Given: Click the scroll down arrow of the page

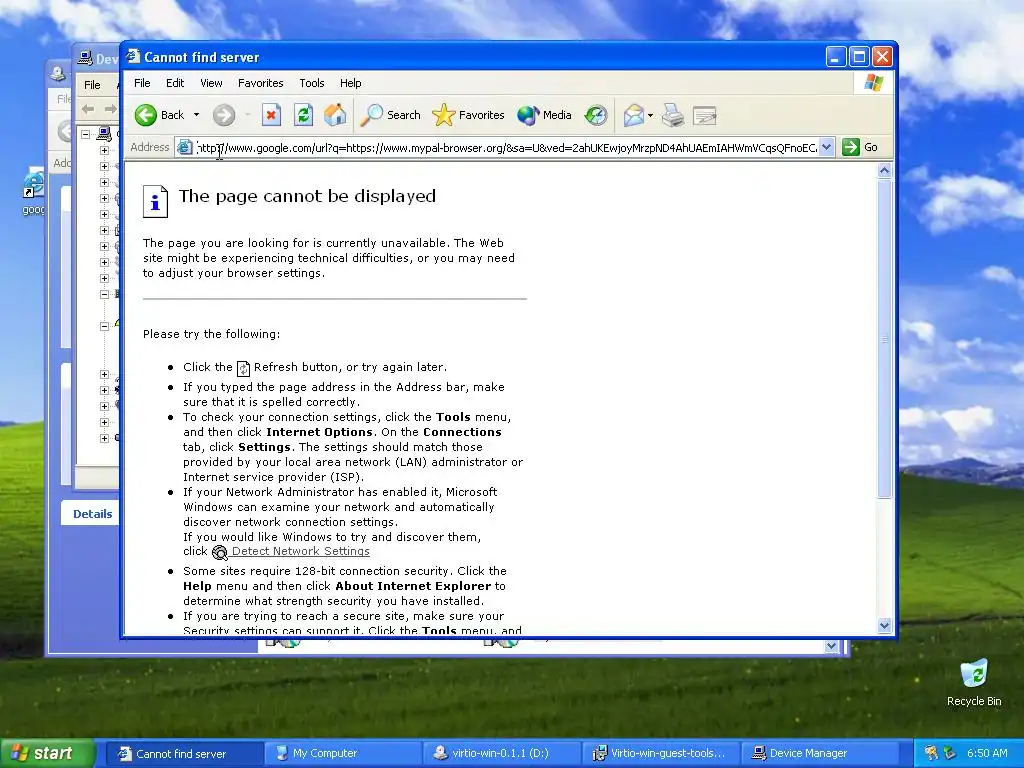Looking at the screenshot, I should [884, 626].
